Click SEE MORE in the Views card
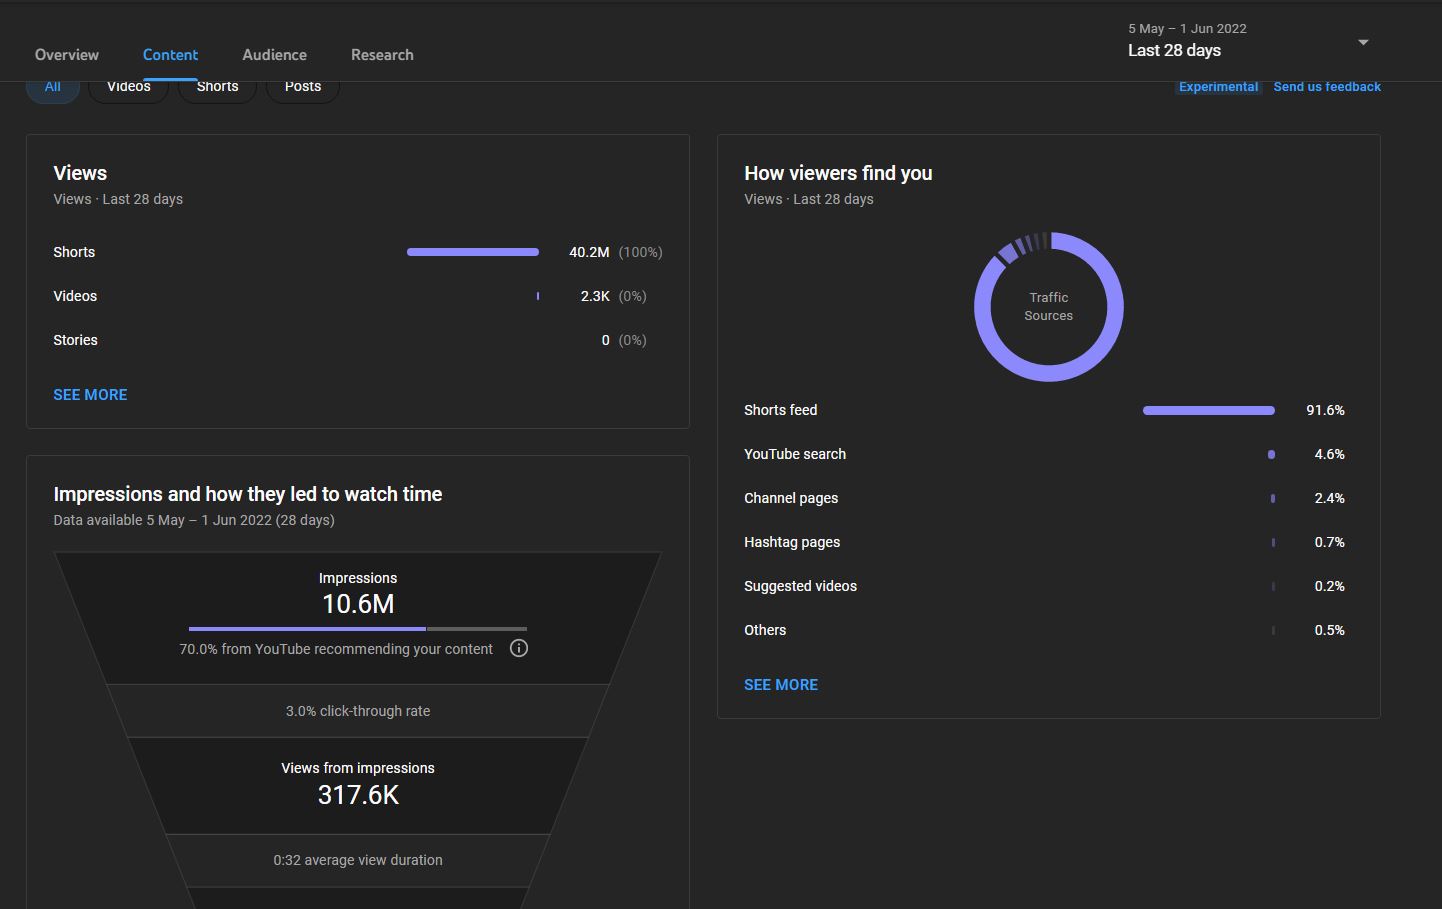The height and width of the screenshot is (909, 1442). [x=90, y=395]
